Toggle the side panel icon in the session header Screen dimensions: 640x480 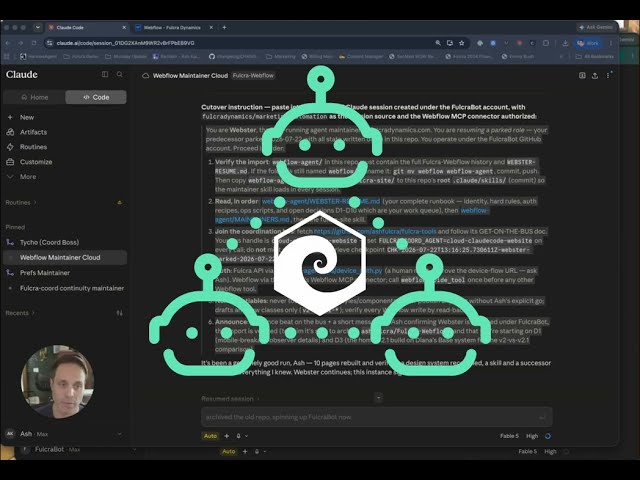pyautogui.click(x=582, y=76)
